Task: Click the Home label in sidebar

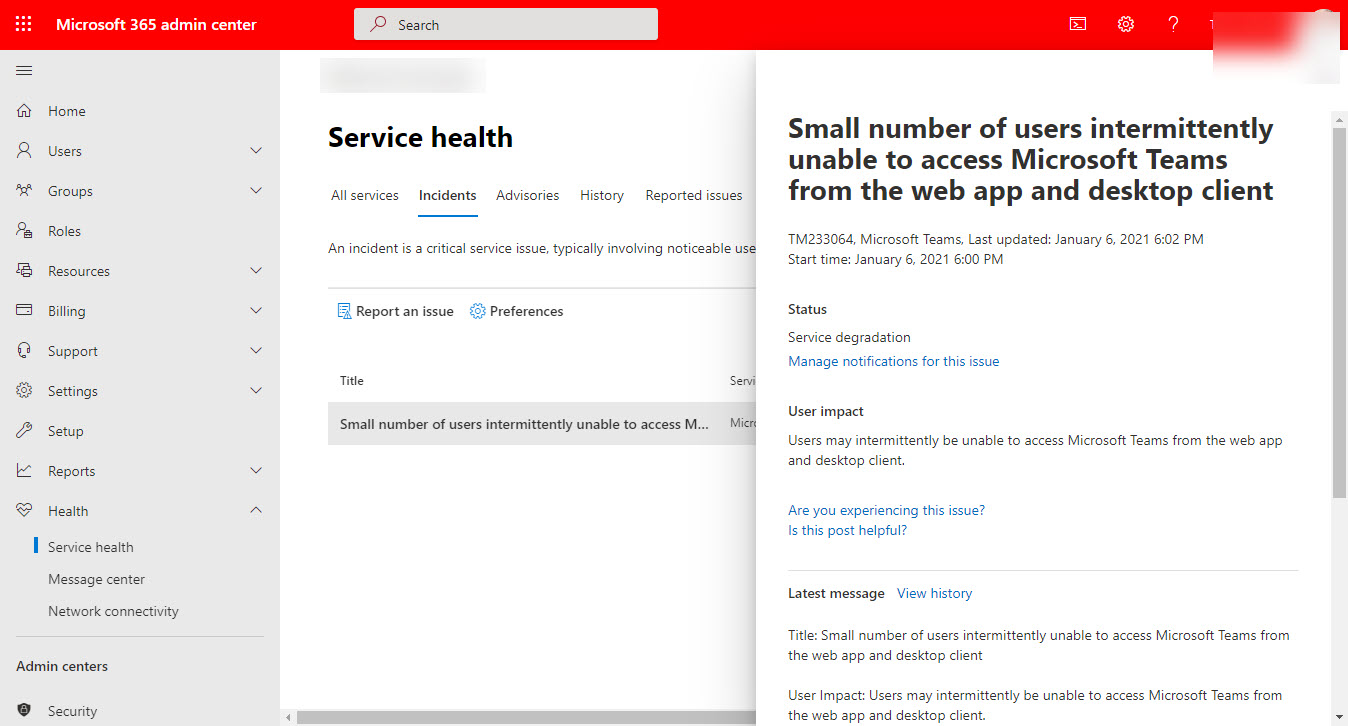Action: coord(67,111)
